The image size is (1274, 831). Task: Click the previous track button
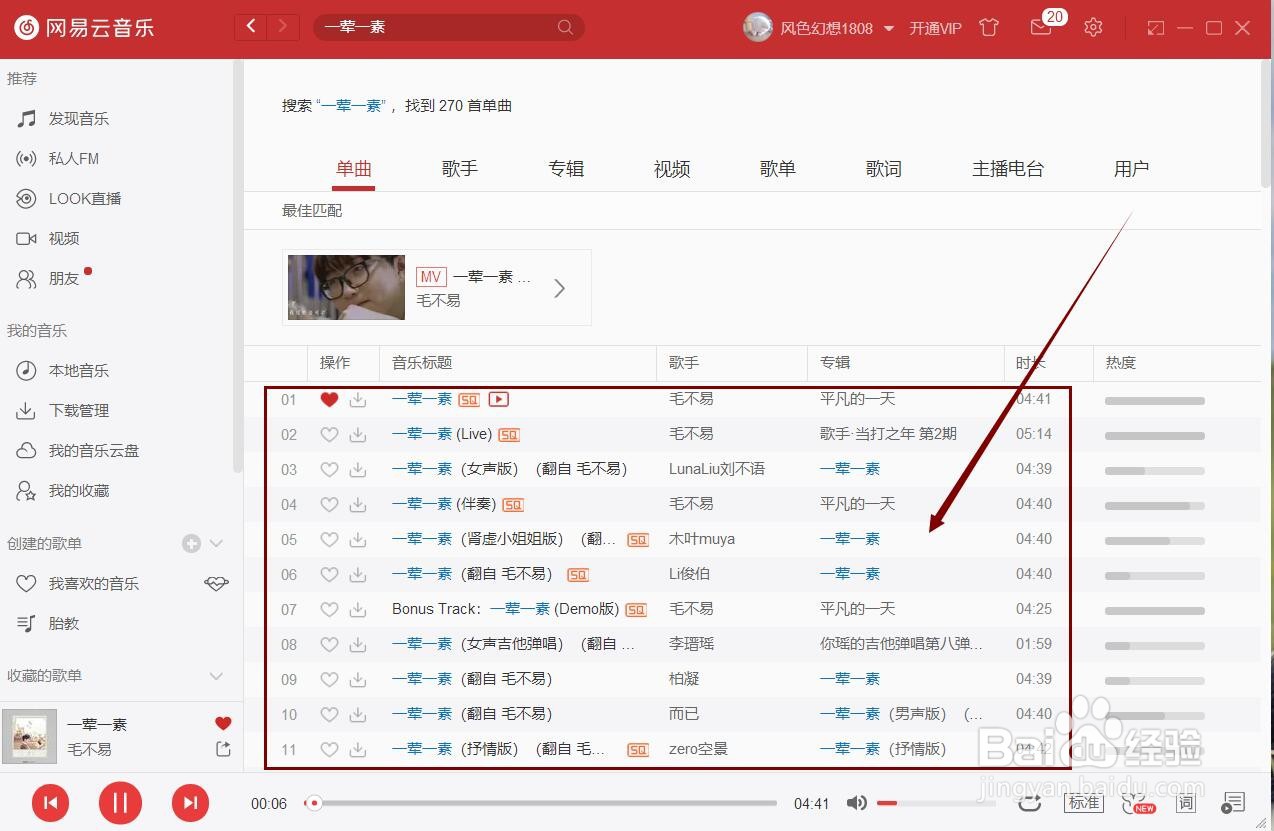(x=51, y=802)
